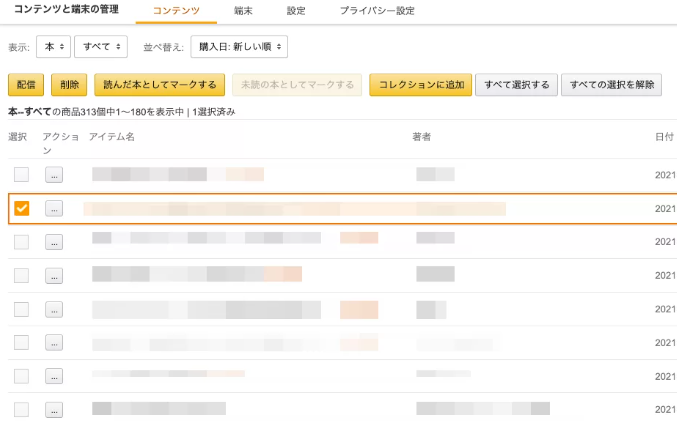Switch to the 端末 tab
Image resolution: width=677 pixels, height=421 pixels.
pyautogui.click(x=243, y=10)
